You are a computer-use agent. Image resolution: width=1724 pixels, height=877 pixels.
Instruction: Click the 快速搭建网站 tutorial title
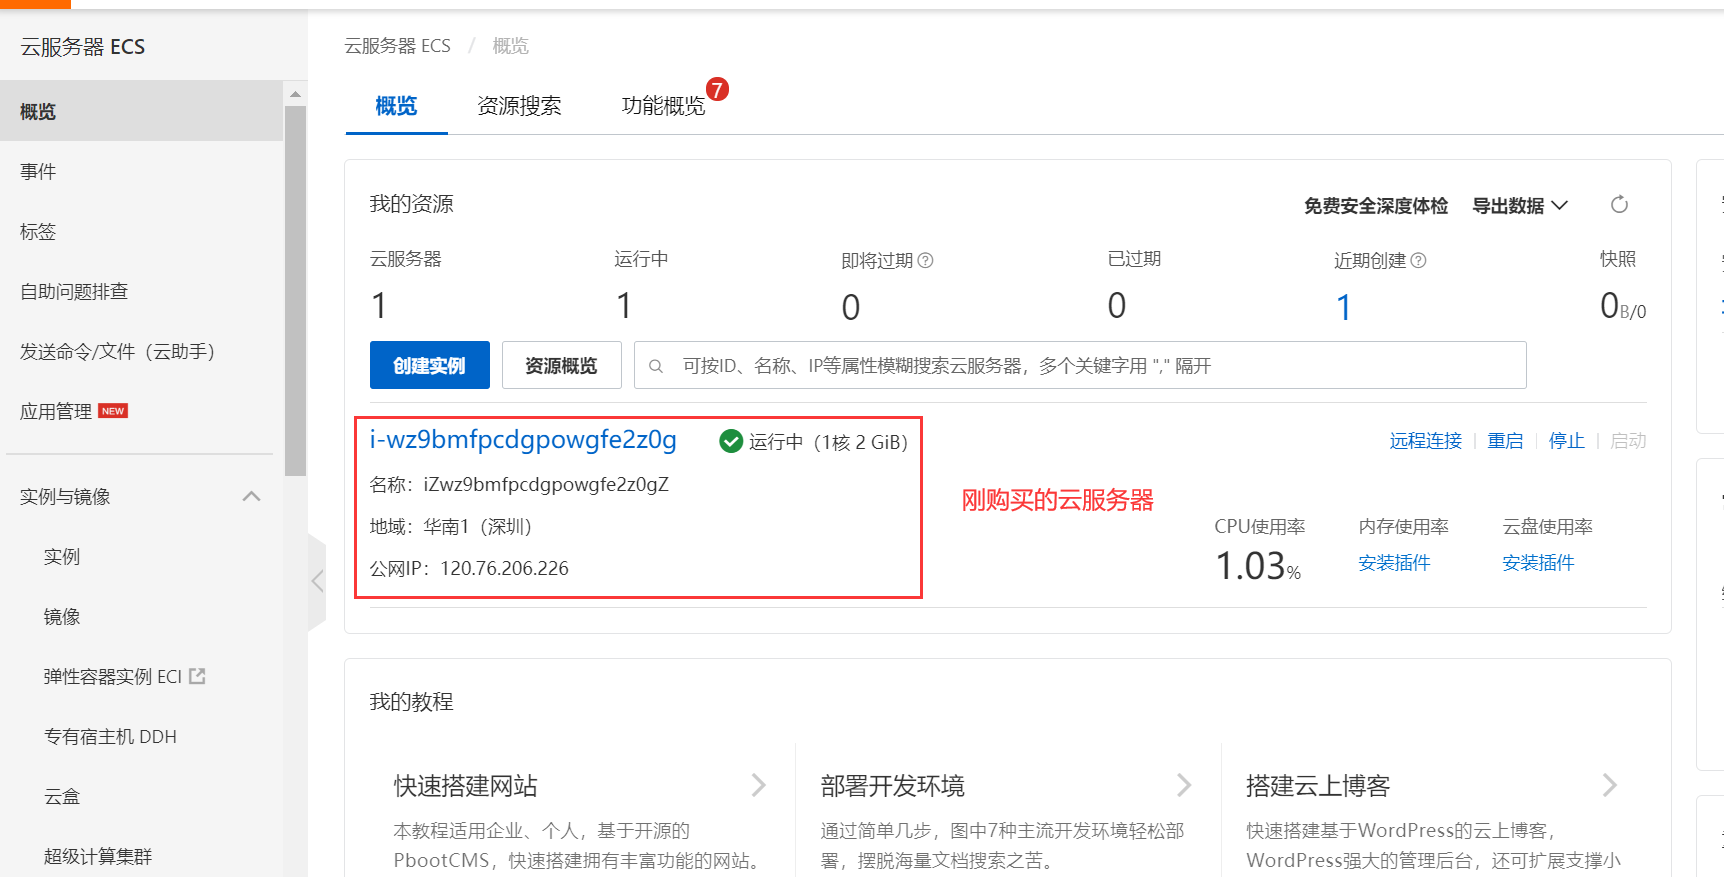click(466, 786)
